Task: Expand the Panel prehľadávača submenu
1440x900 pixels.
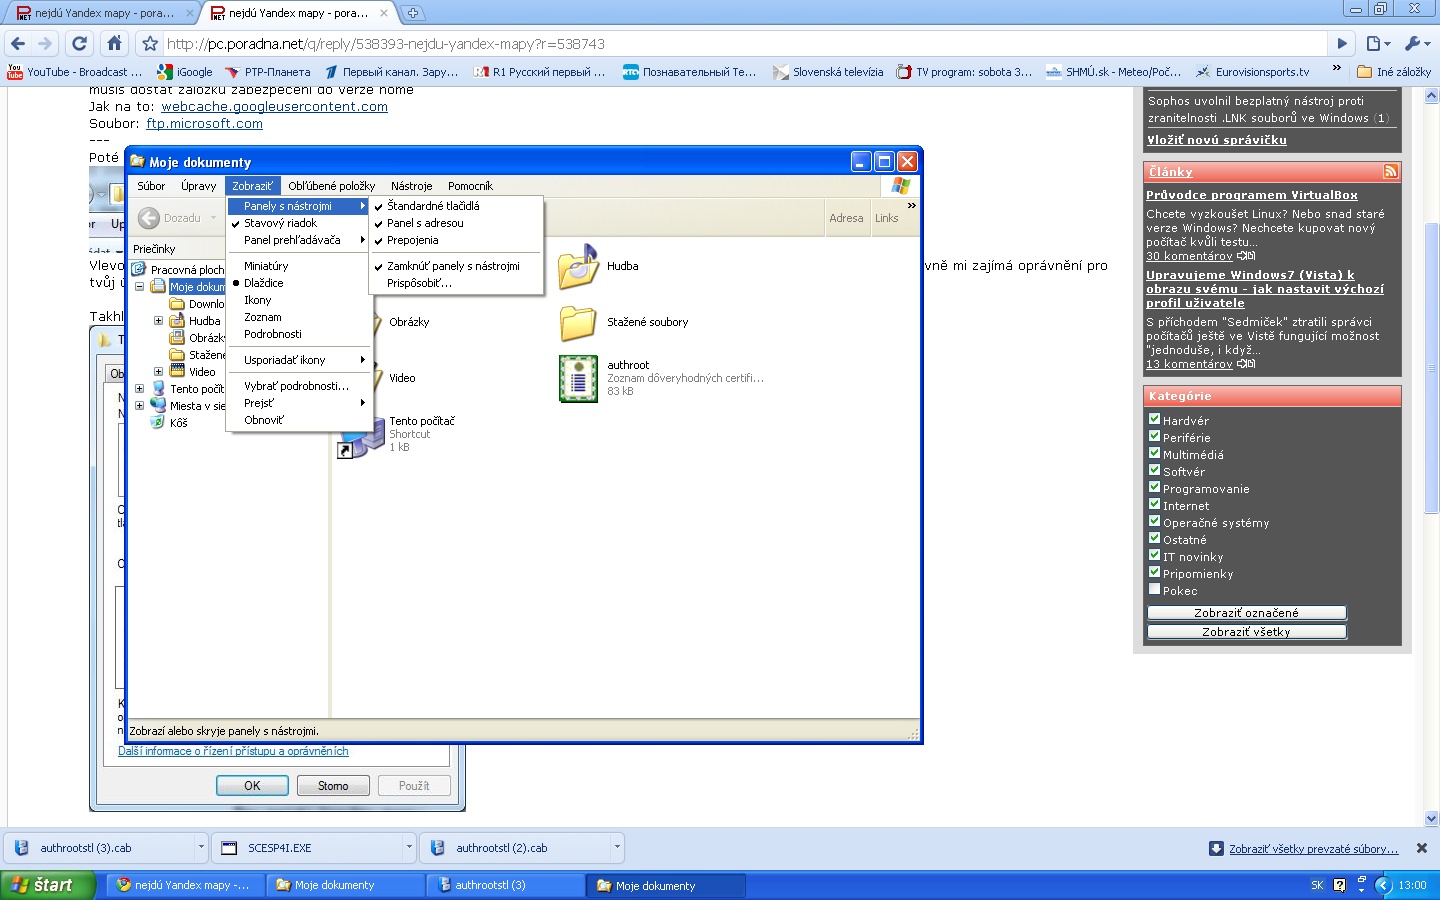Action: 299,240
